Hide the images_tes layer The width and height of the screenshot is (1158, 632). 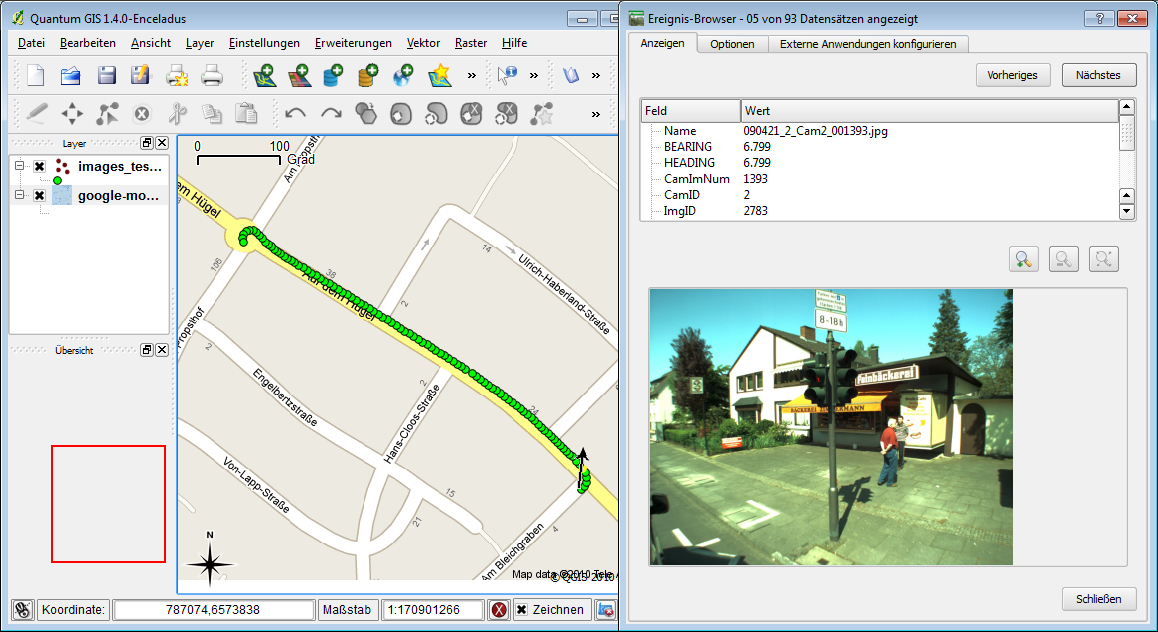click(39, 166)
